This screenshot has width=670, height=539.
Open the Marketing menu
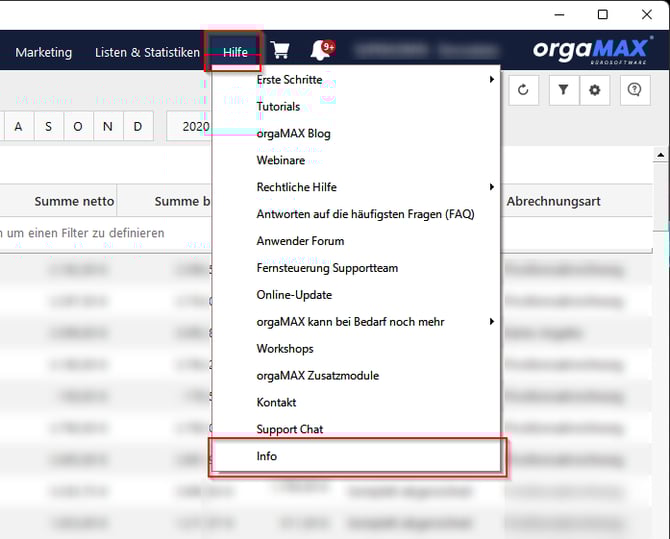point(44,52)
